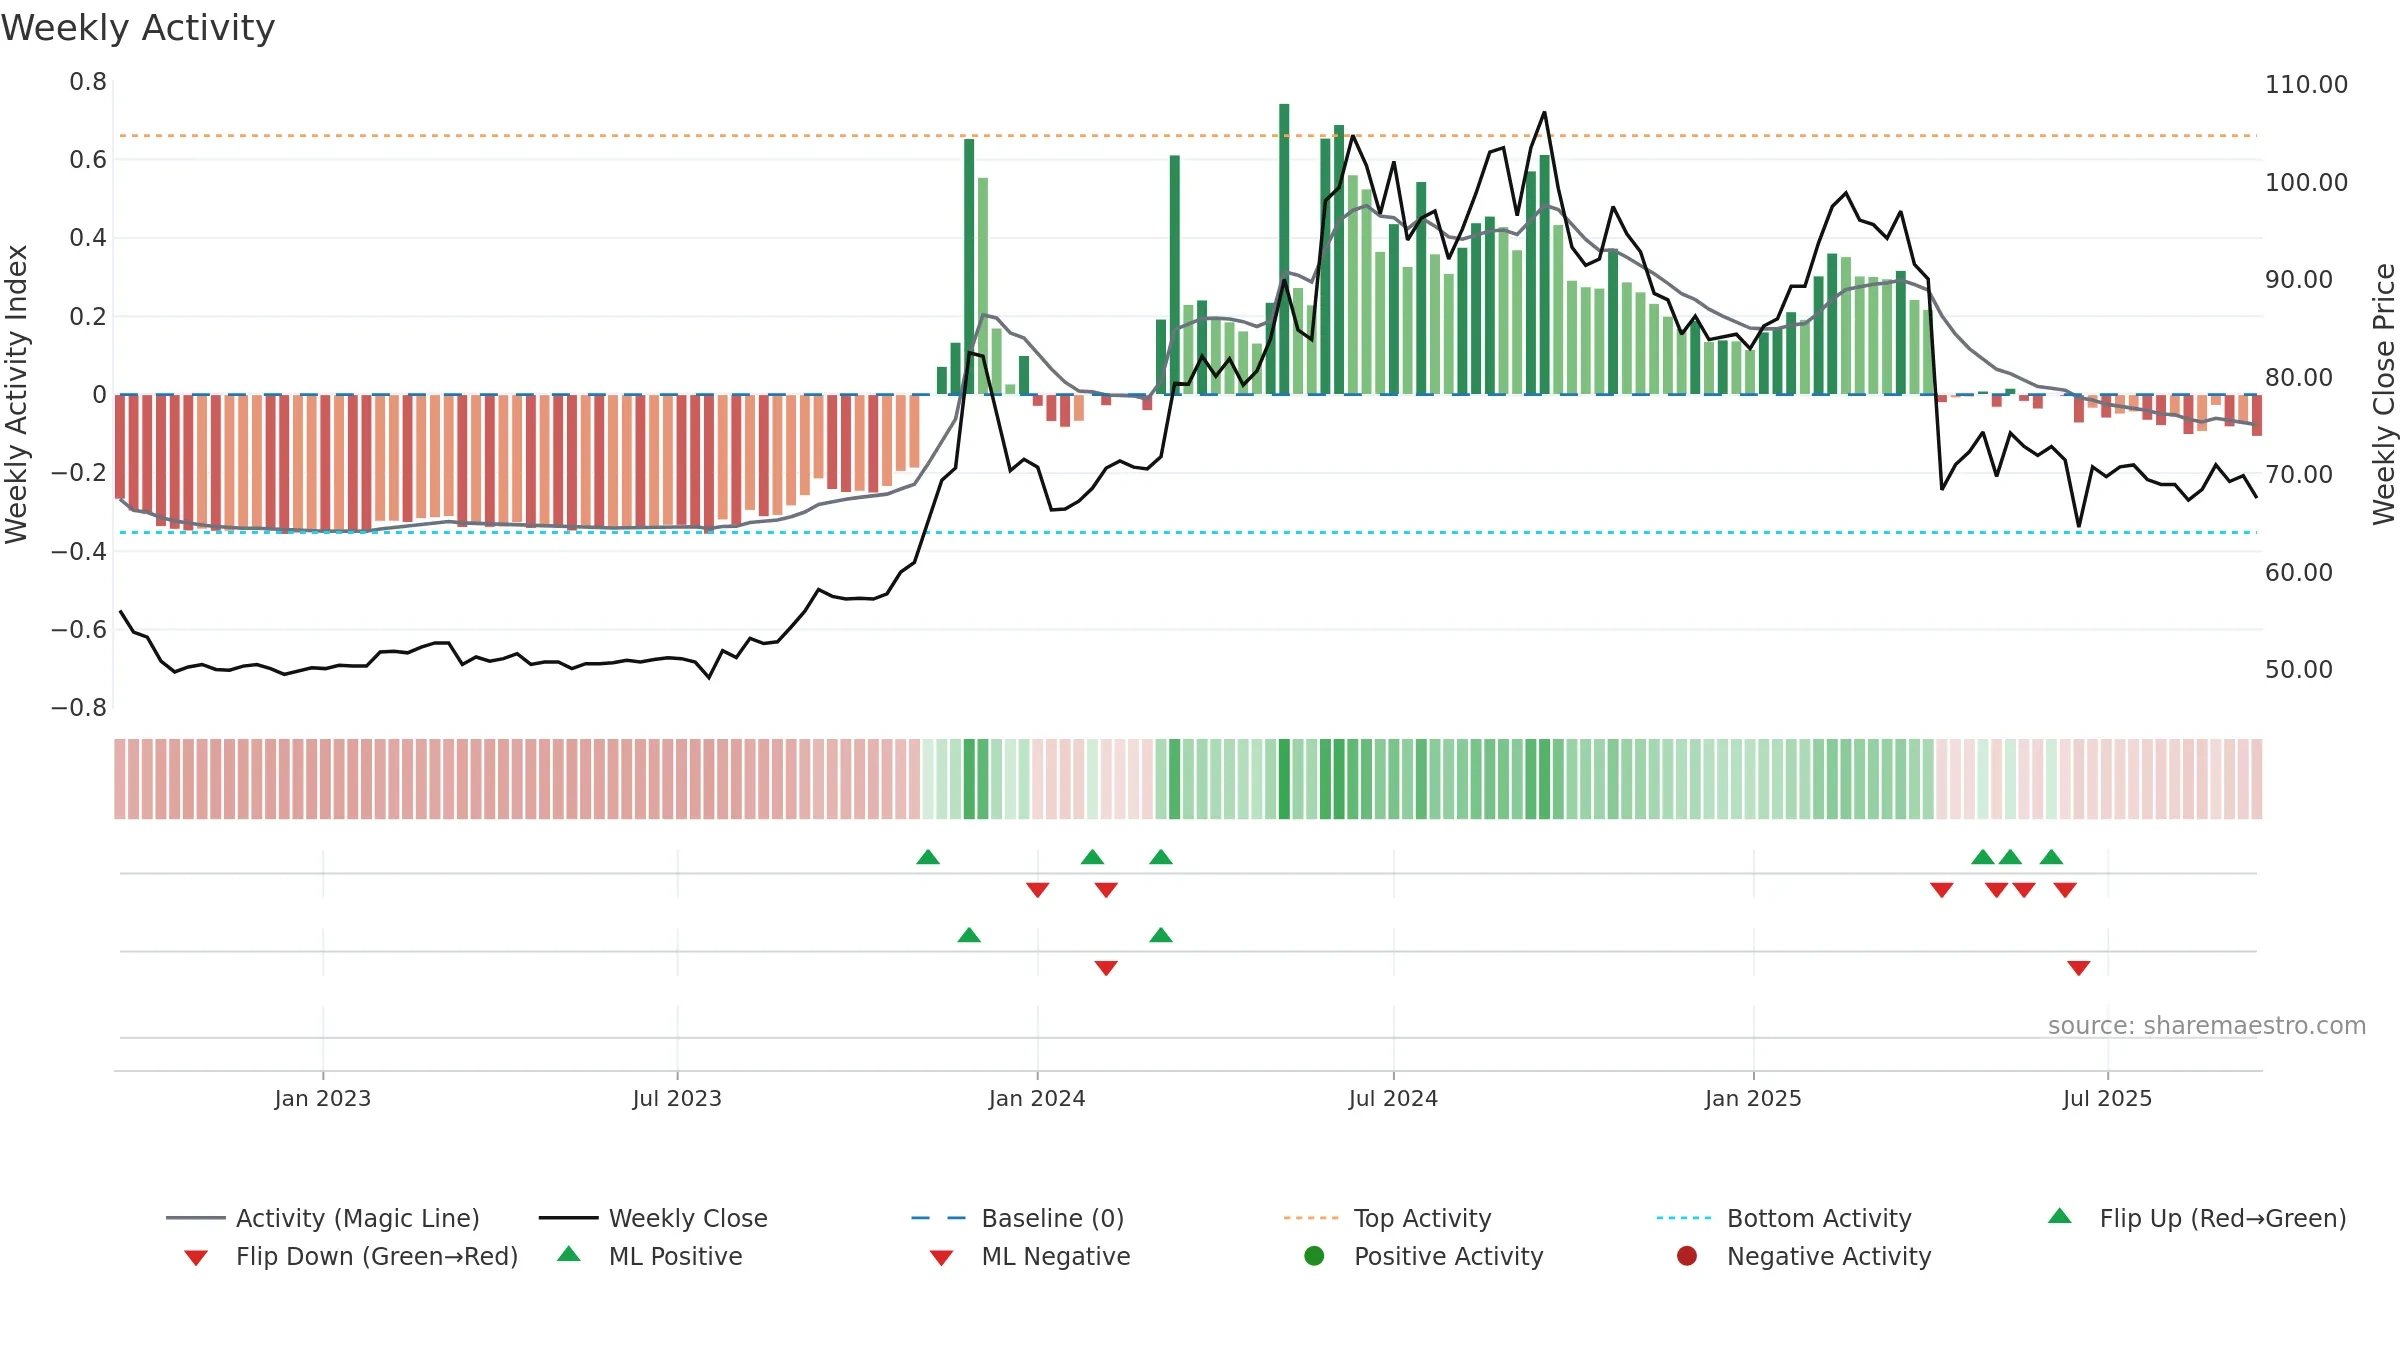Click the Jul 2024 x-axis label
2400x1350 pixels.
pos(1393,1098)
